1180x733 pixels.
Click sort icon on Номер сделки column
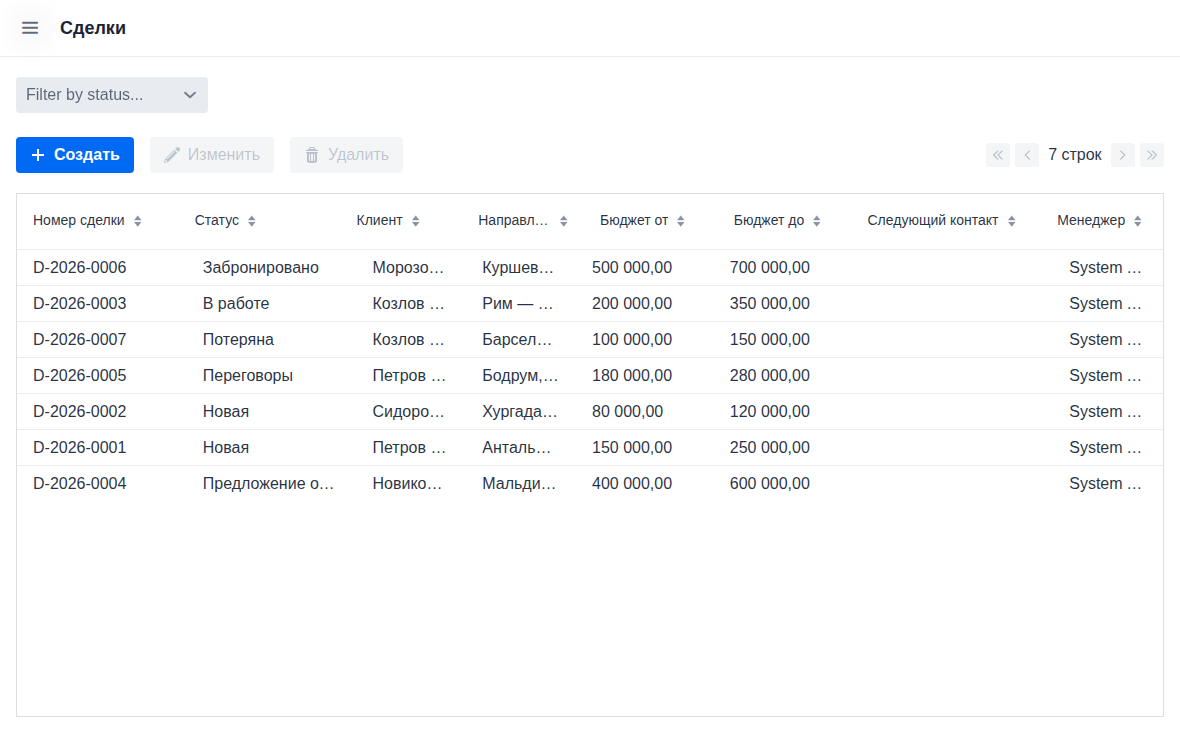pos(138,221)
